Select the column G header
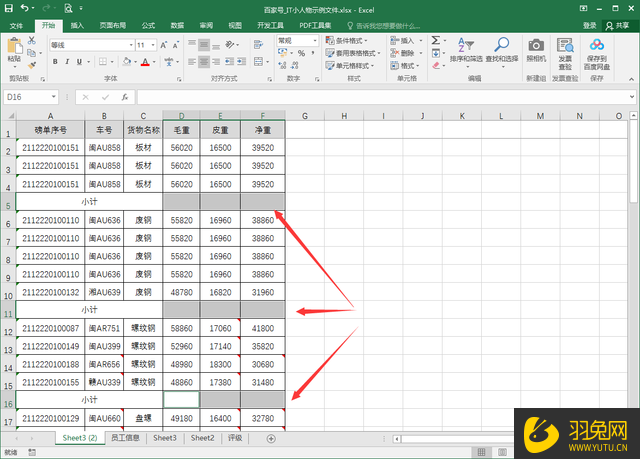 [x=305, y=116]
